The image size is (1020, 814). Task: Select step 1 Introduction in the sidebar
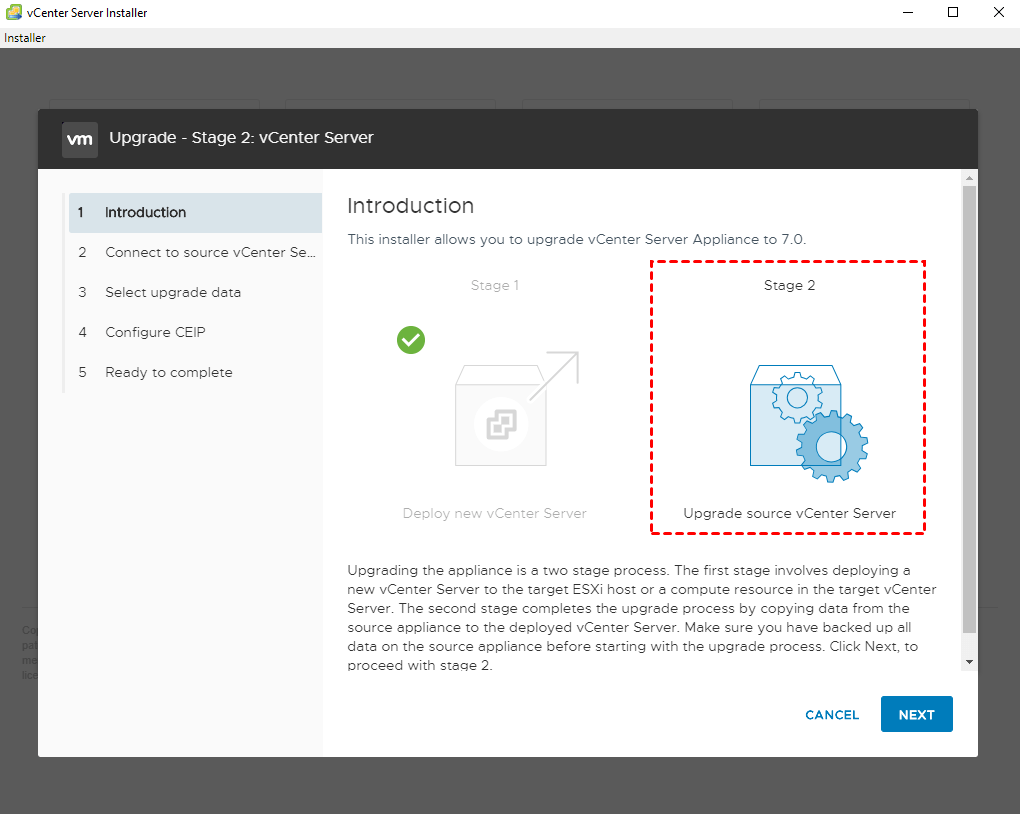[x=195, y=212]
